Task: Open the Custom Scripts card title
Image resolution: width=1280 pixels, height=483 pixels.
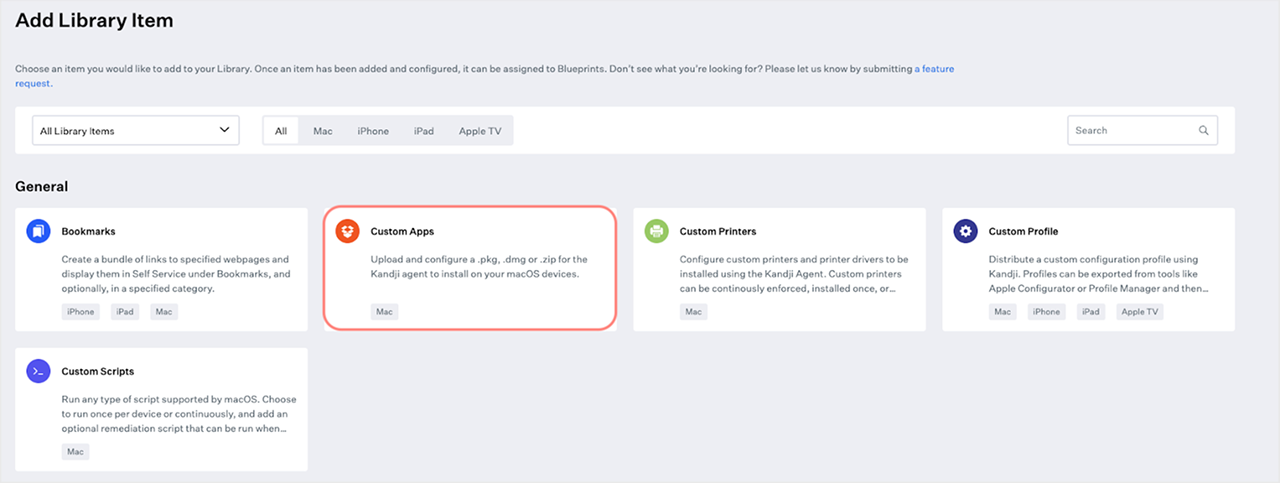Action: pos(98,371)
